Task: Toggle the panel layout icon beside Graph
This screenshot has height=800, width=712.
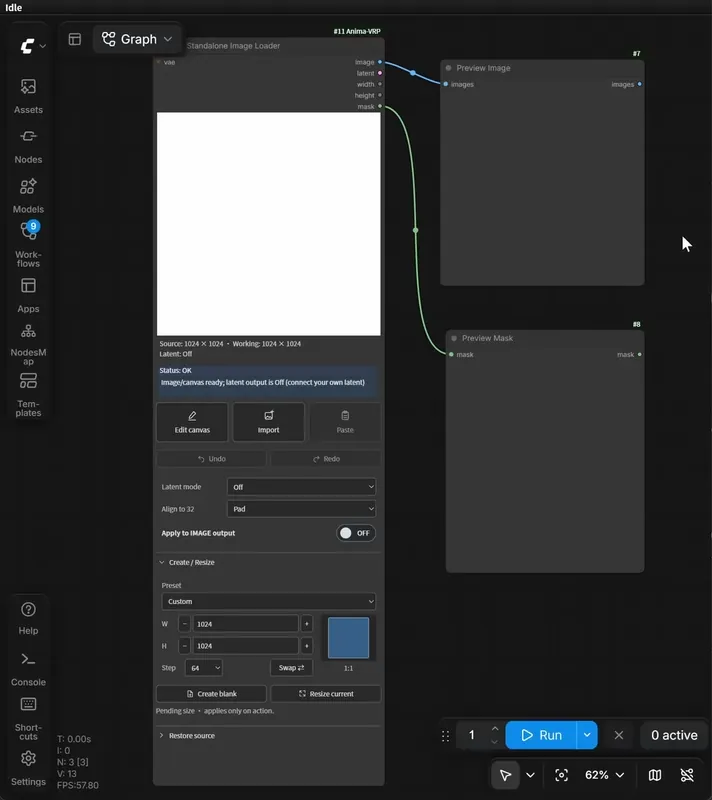Action: coord(75,39)
